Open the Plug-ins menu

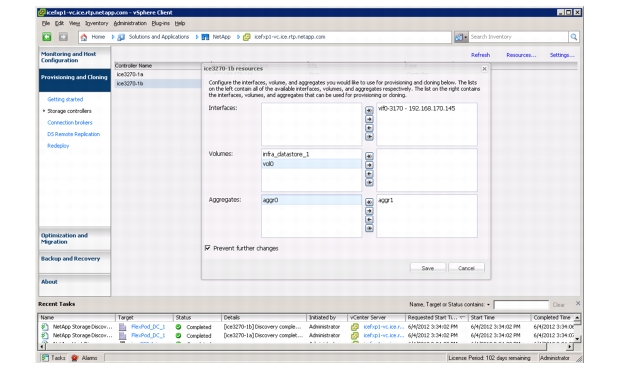(160, 24)
